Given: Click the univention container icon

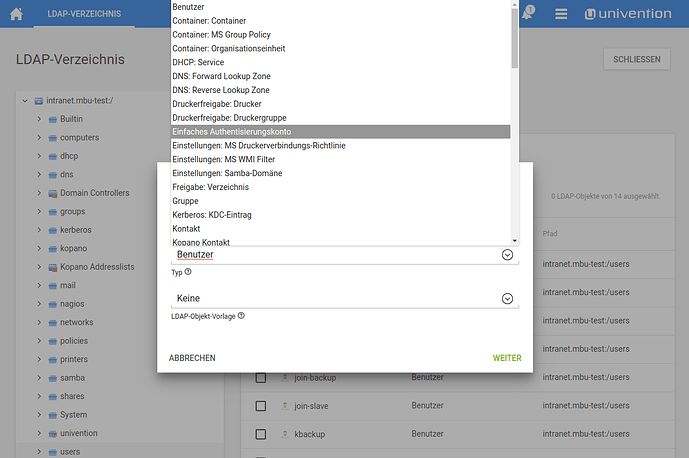Looking at the screenshot, I should pos(53,434).
